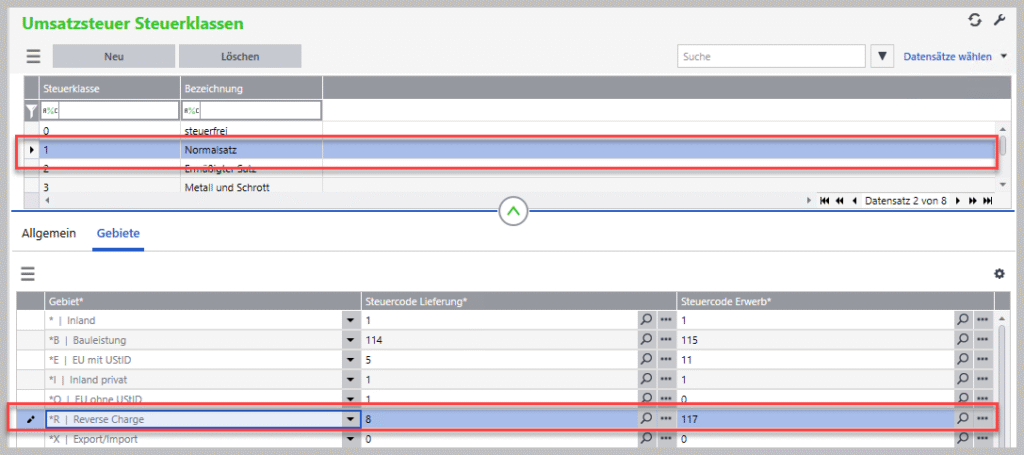This screenshot has height=455, width=1024.
Task: Click ellipsis button in Inland Steuercode Erwerb
Action: [x=983, y=320]
